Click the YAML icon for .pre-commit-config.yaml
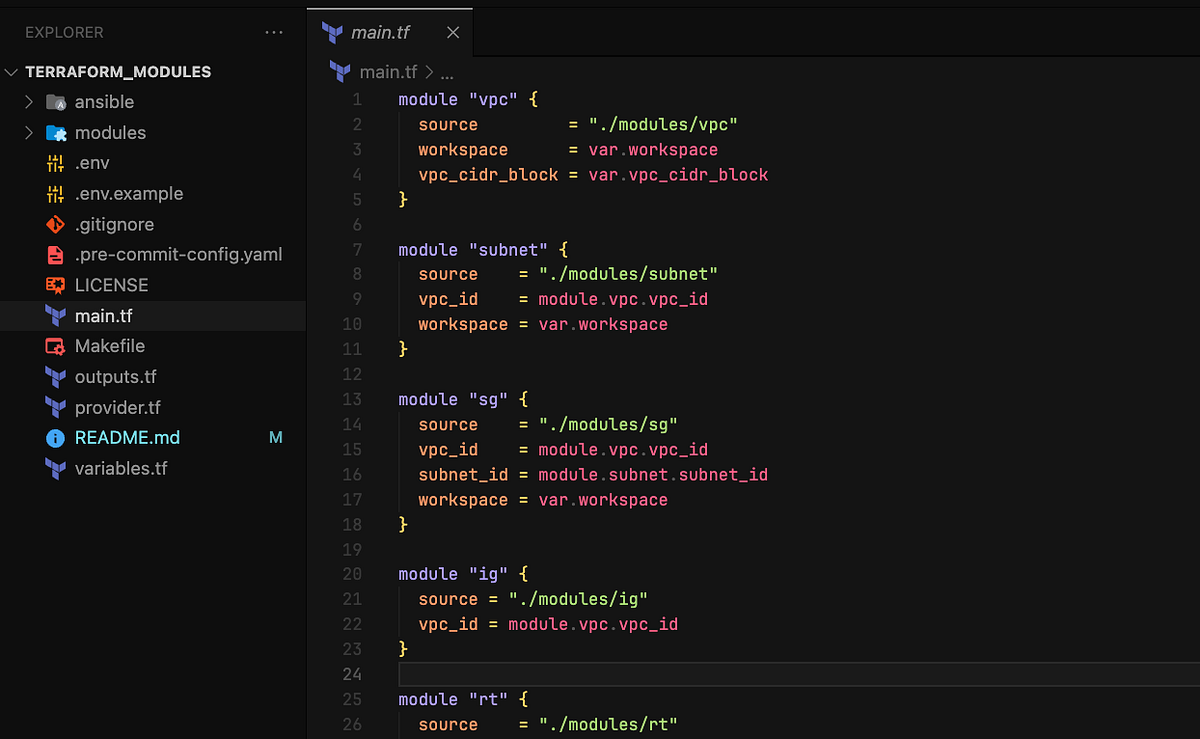 pyautogui.click(x=56, y=254)
